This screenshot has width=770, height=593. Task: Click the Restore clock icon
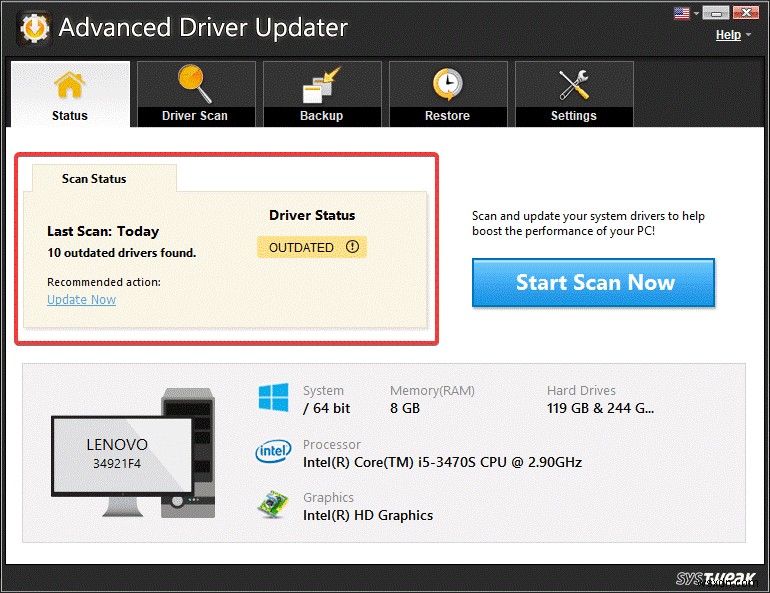[x=447, y=84]
